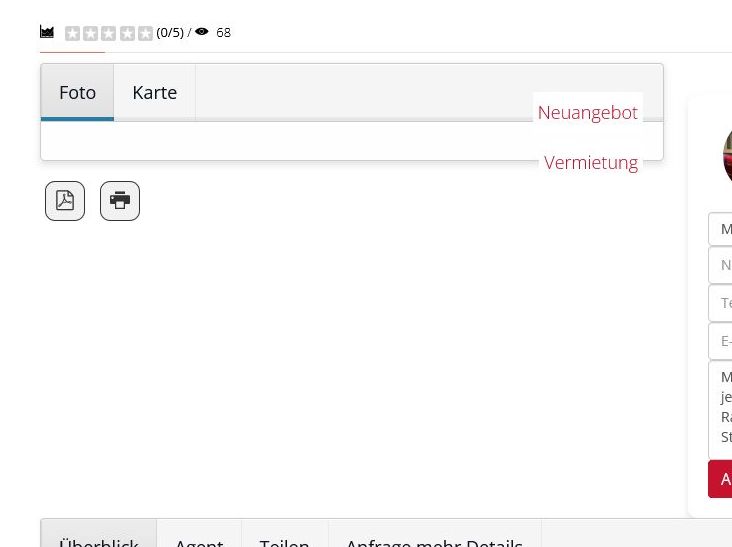Image resolution: width=732 pixels, height=547 pixels.
Task: Click the Neuangebot label
Action: 587,112
